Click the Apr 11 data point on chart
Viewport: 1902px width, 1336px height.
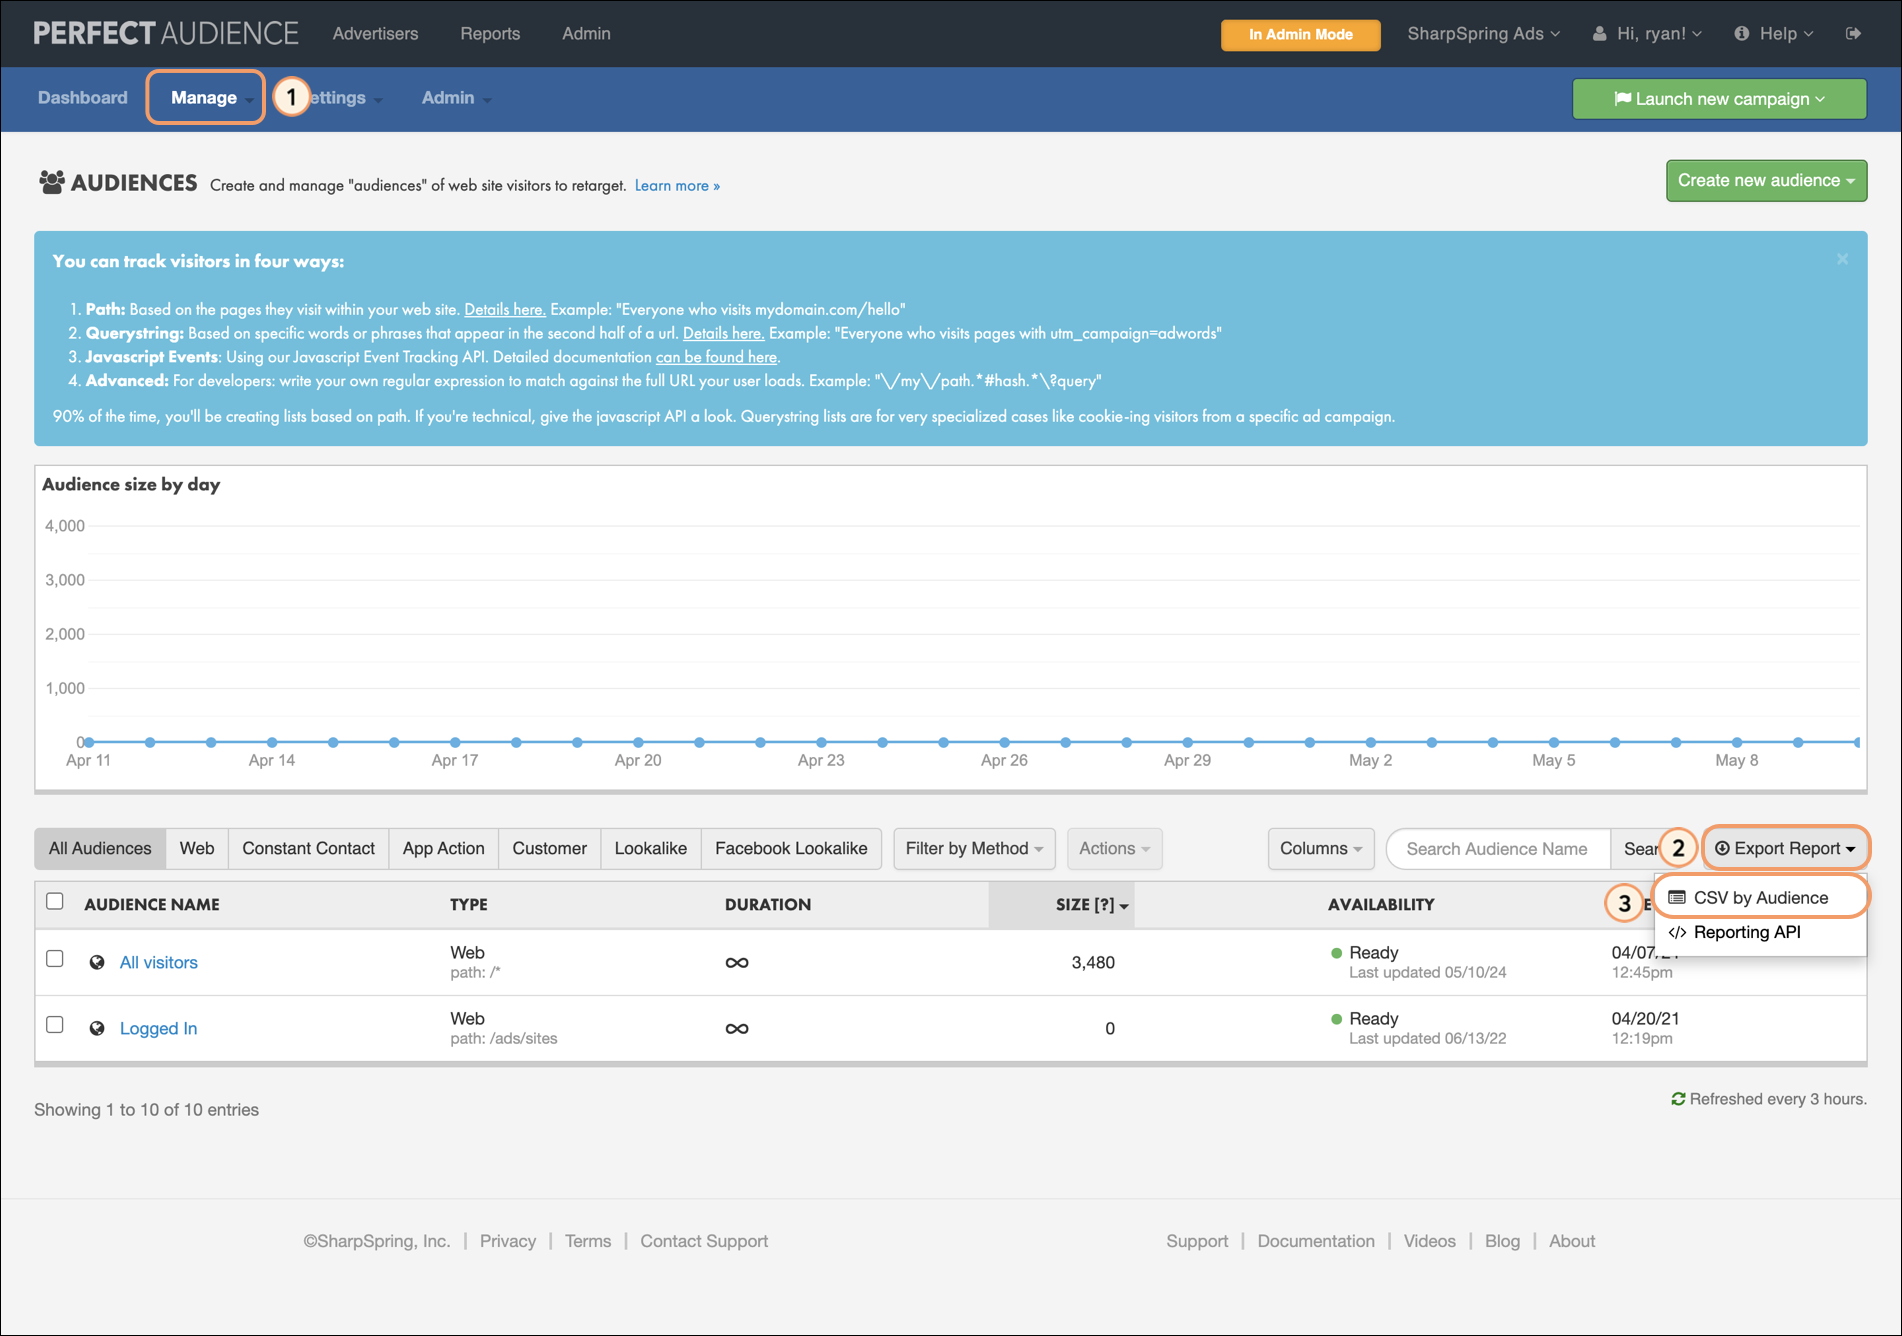tap(89, 742)
